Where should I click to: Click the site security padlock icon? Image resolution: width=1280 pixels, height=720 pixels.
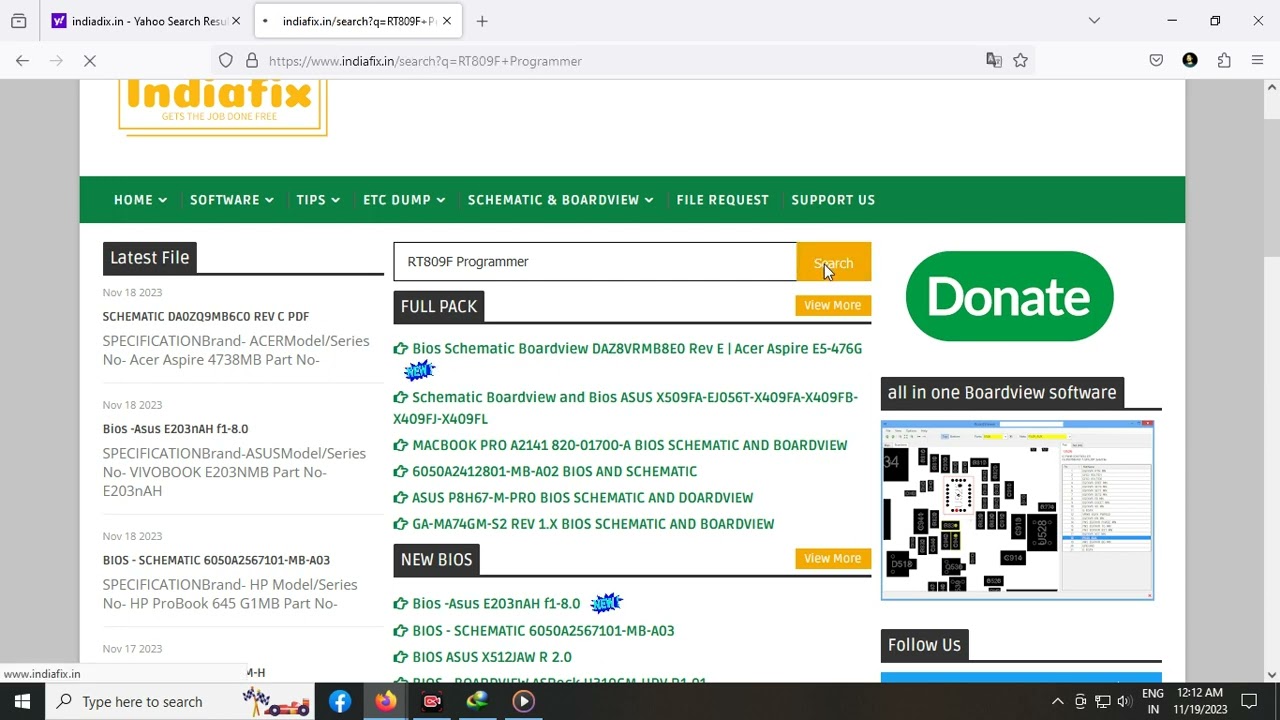pyautogui.click(x=252, y=61)
